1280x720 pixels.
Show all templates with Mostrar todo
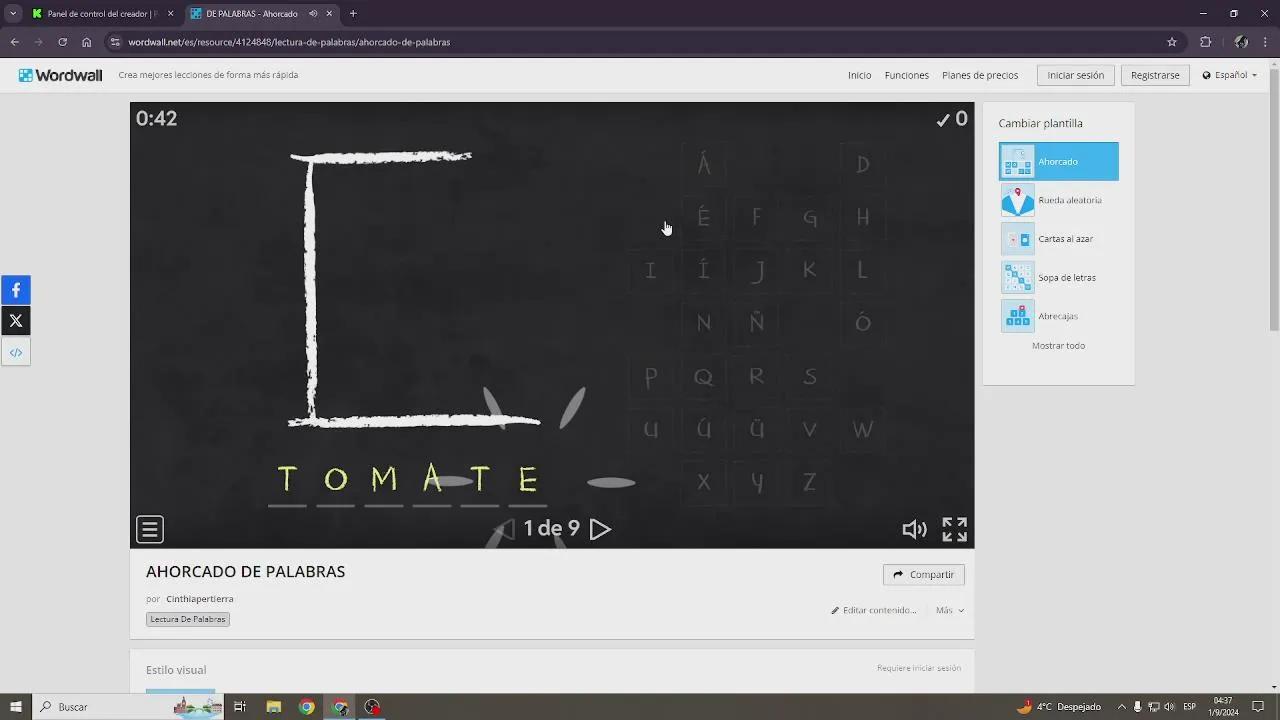click(x=1058, y=345)
